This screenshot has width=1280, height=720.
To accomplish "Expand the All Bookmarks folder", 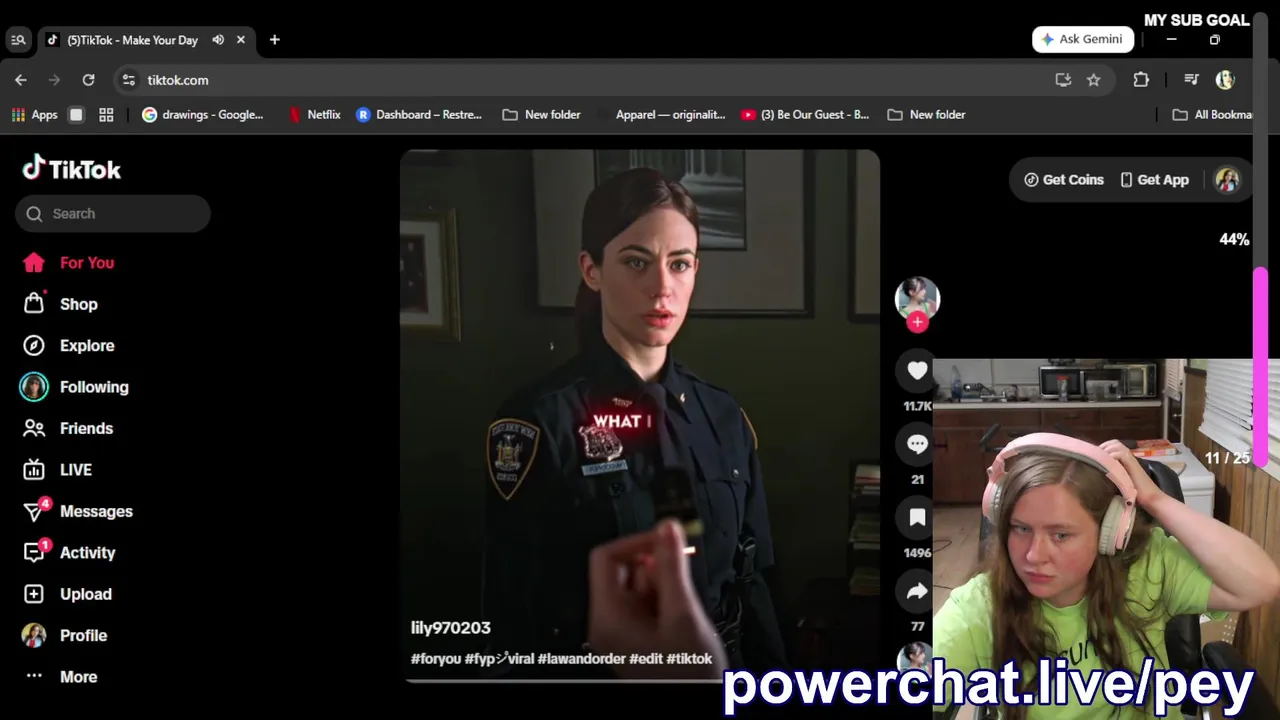I will [1213, 115].
